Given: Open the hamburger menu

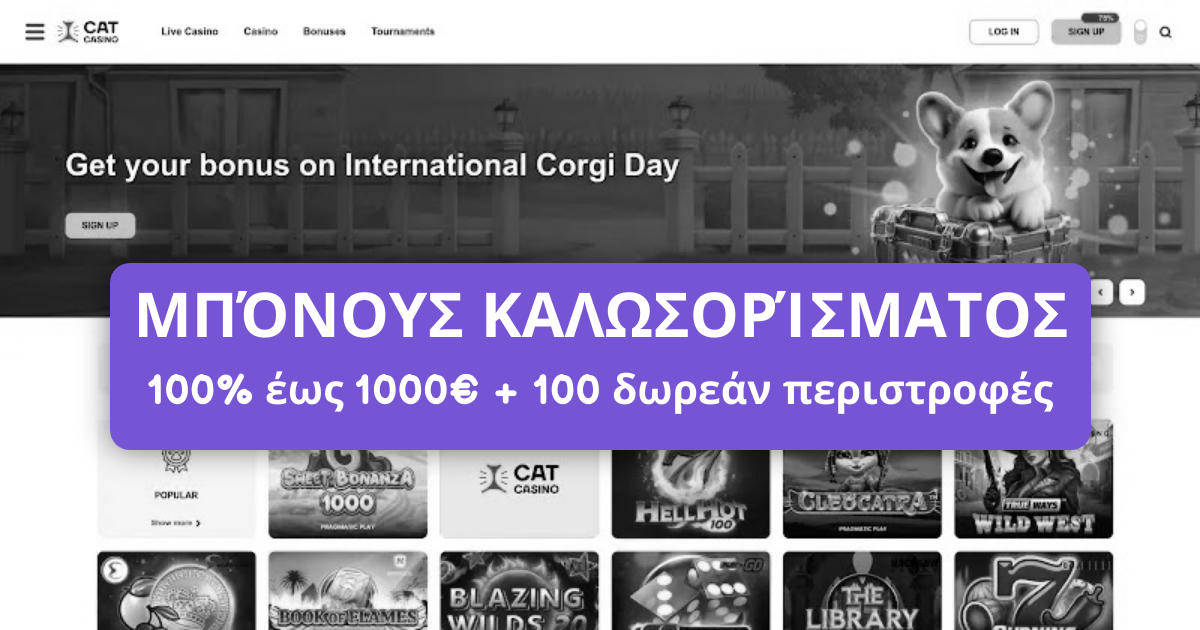Looking at the screenshot, I should [35, 32].
